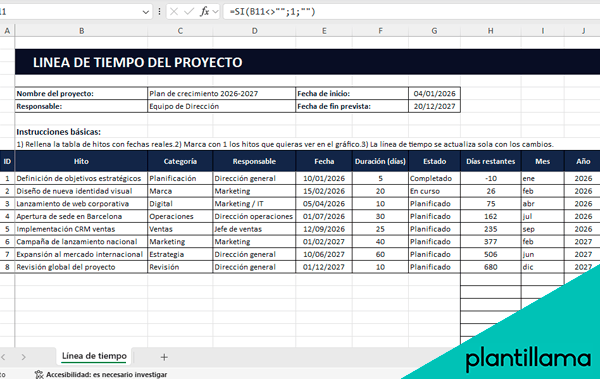
Task: Click next sheet navigation arrow
Action: 24,357
